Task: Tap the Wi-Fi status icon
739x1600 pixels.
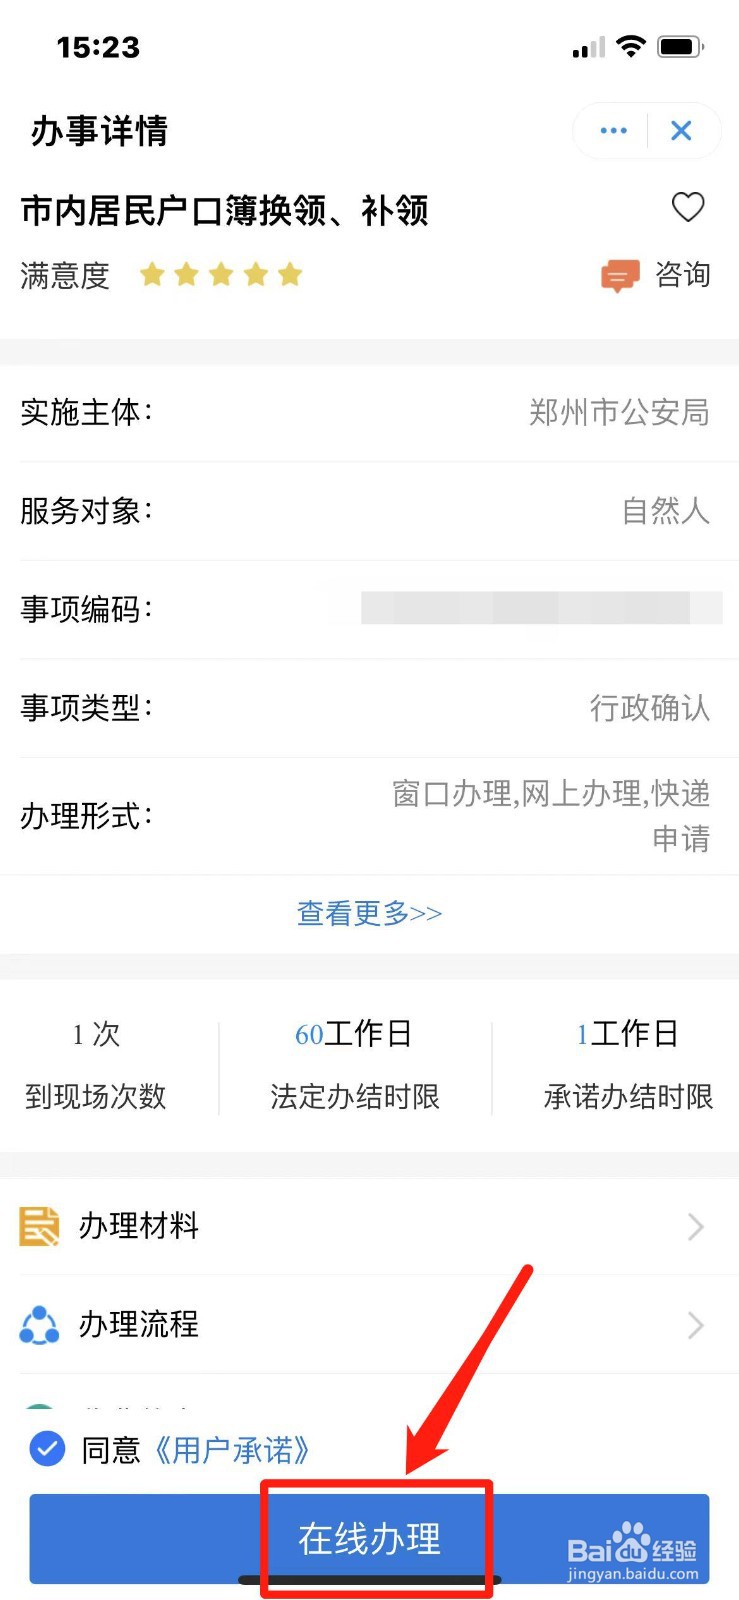Action: point(631,46)
